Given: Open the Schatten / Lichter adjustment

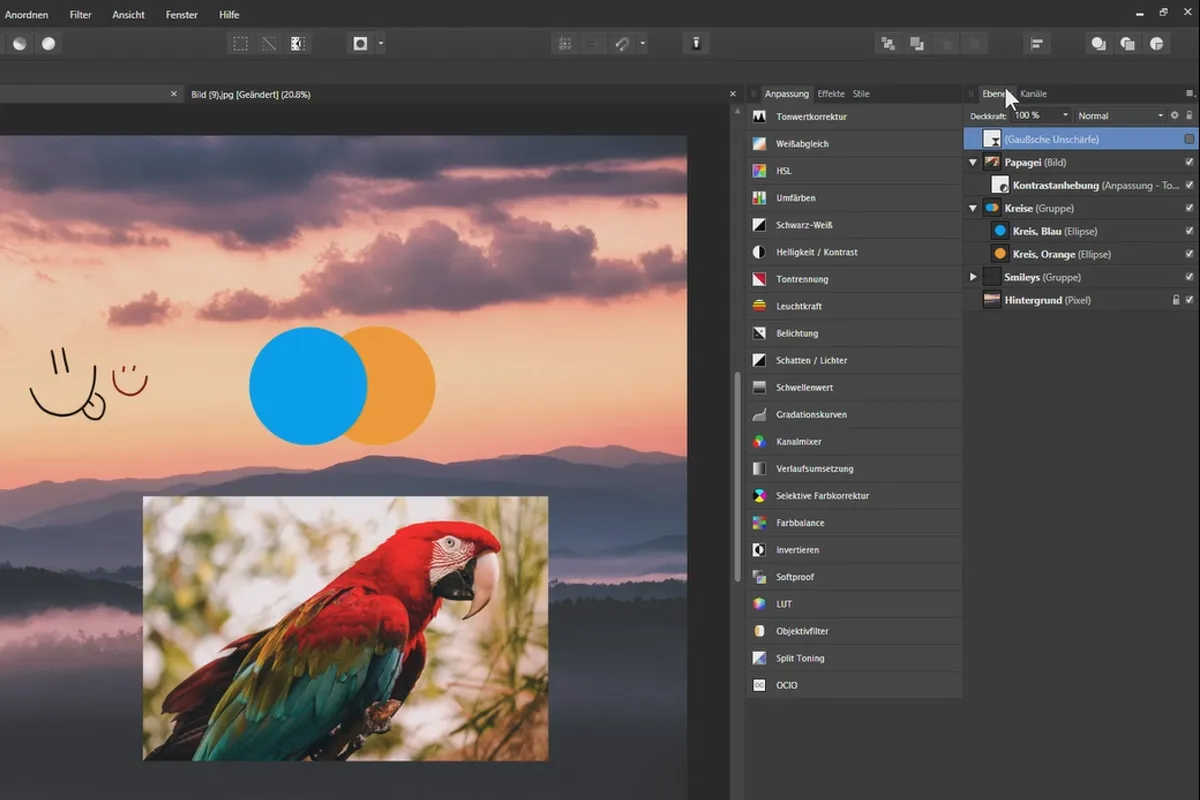Looking at the screenshot, I should pos(855,360).
